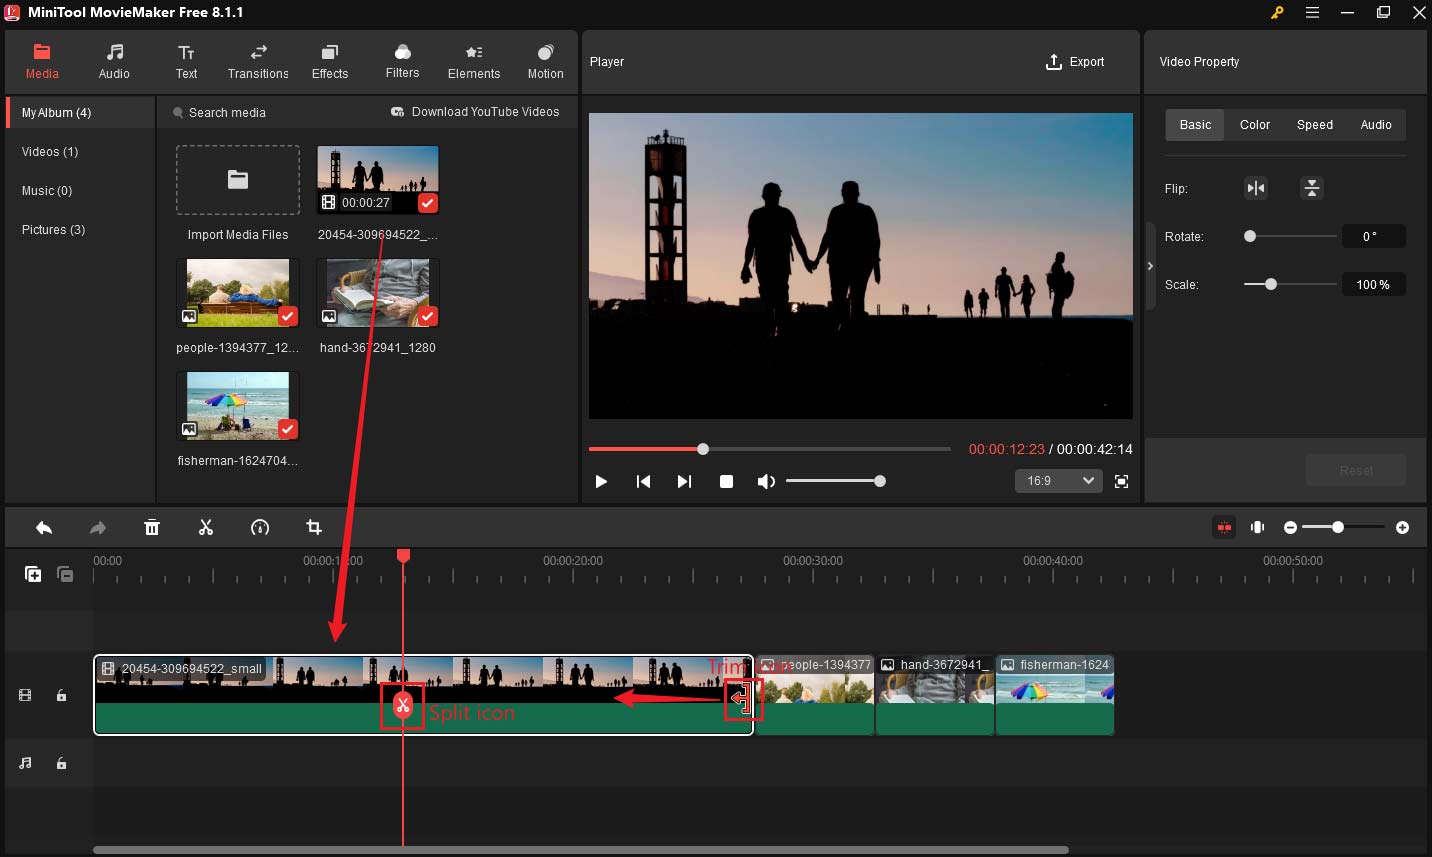Click the Split scissors toolbar icon
This screenshot has width=1432, height=857.
point(206,528)
